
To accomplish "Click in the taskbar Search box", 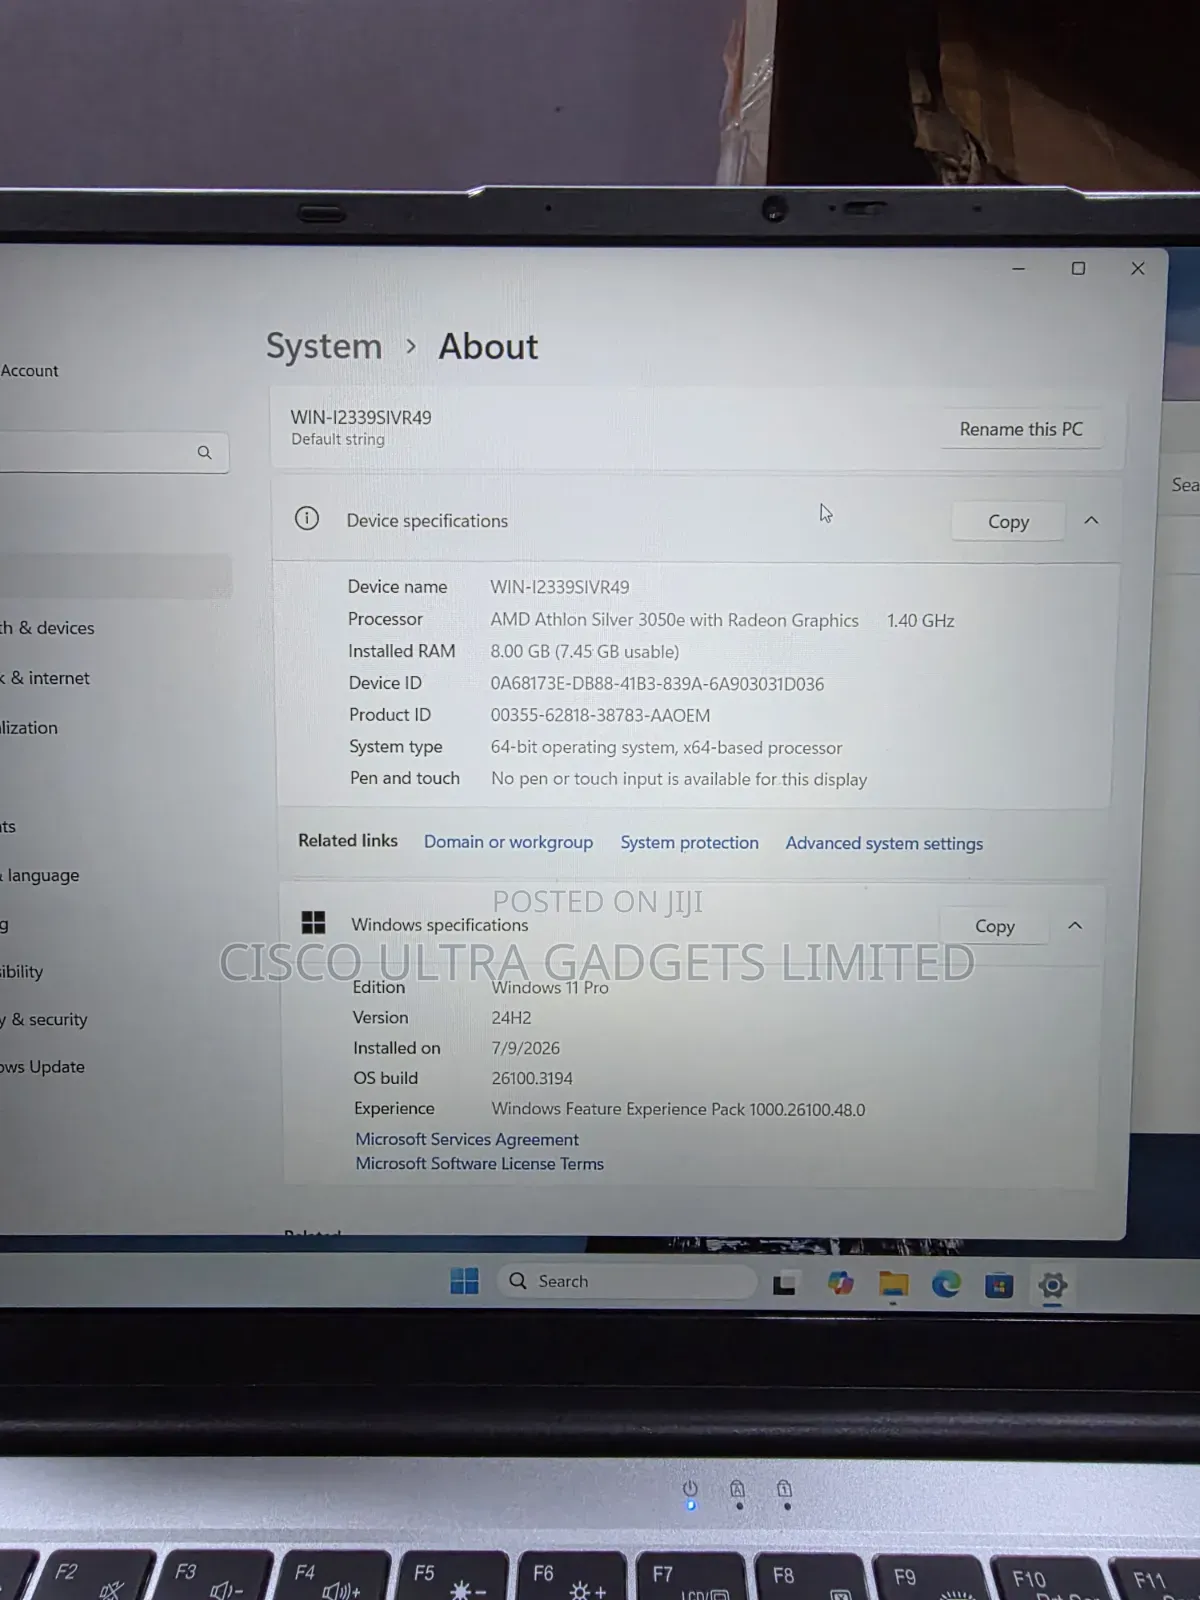I will (626, 1281).
